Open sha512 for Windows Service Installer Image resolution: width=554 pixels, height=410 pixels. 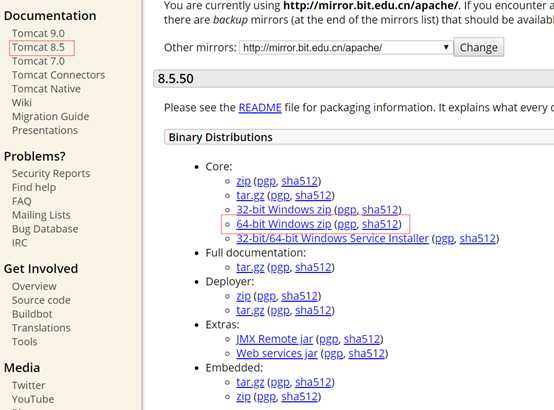(x=478, y=239)
